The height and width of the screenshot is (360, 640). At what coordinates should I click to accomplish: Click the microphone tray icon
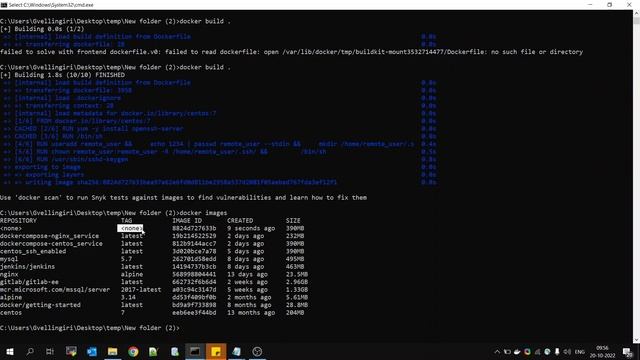pyautogui.click(x=557, y=352)
